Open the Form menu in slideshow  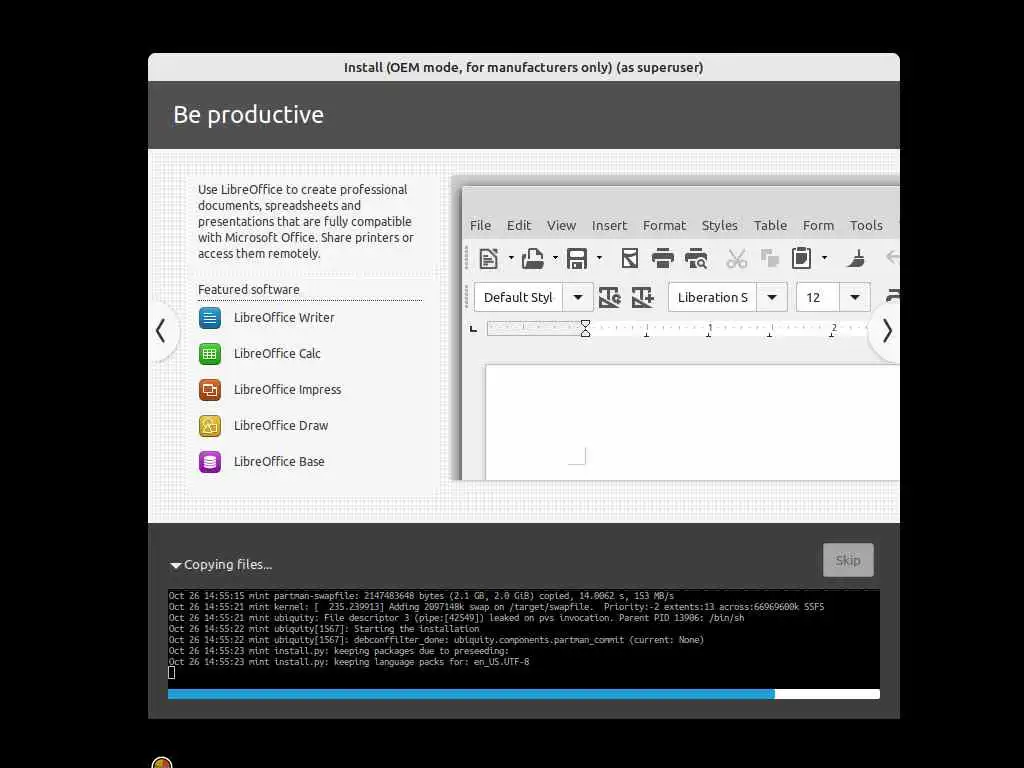[818, 225]
